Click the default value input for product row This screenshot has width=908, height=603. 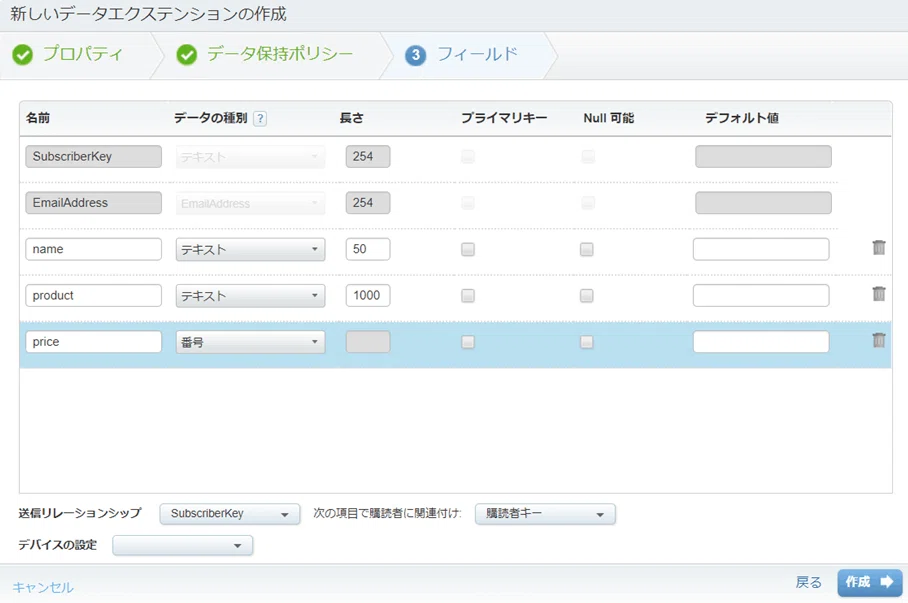click(761, 295)
